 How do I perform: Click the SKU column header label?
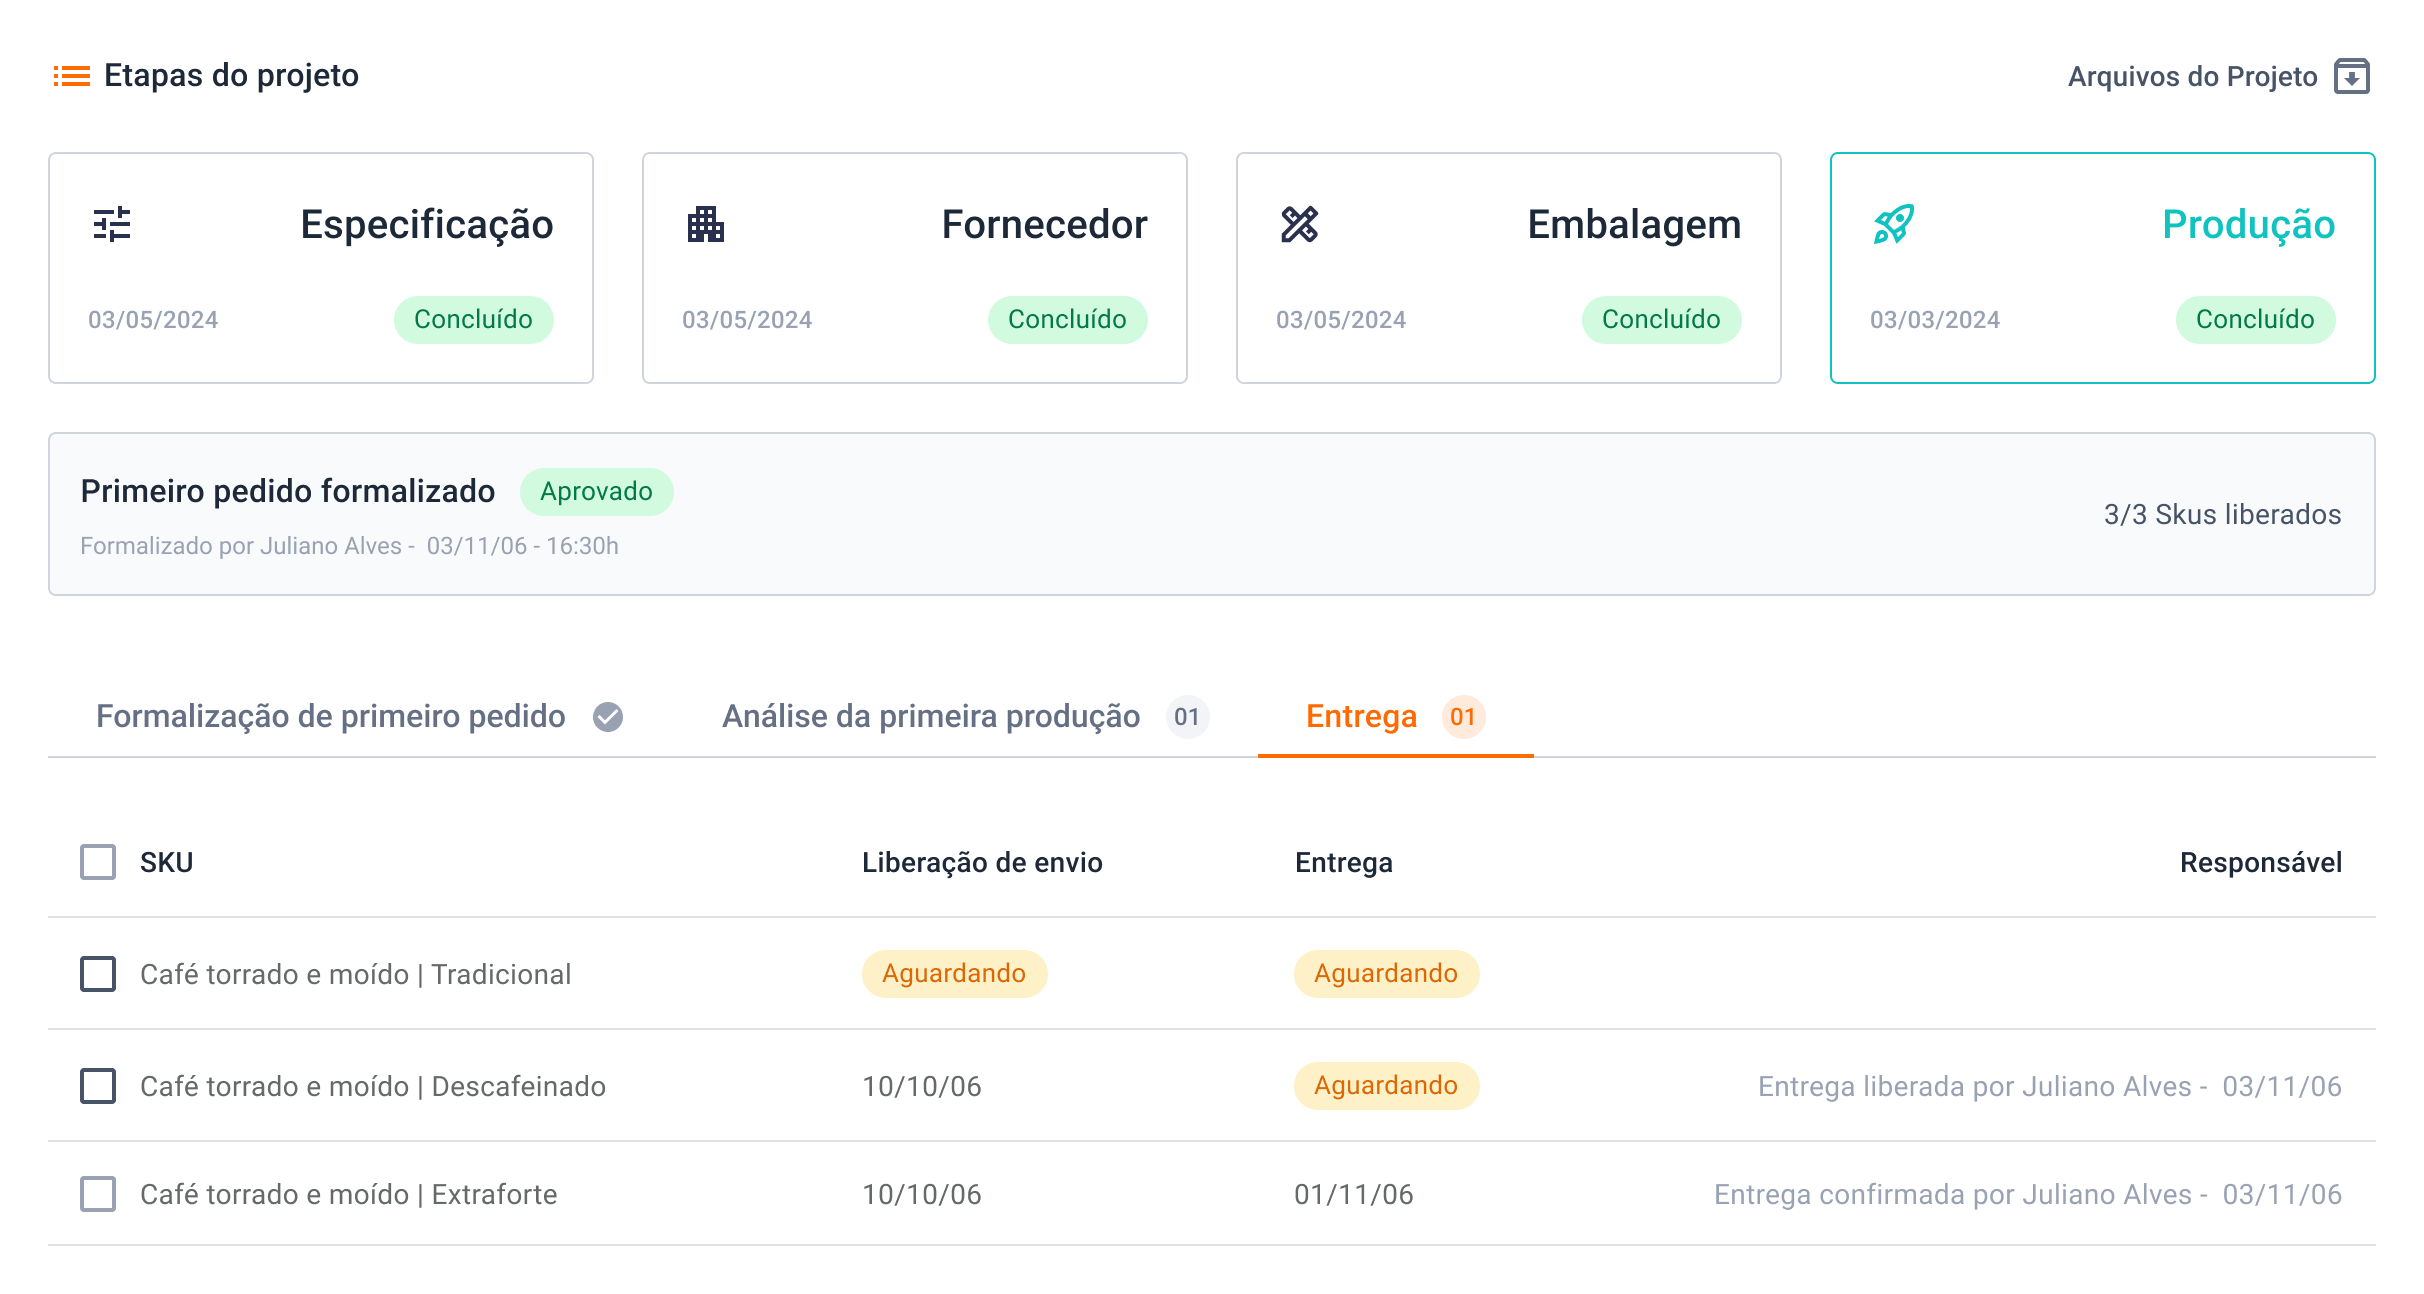(x=167, y=863)
